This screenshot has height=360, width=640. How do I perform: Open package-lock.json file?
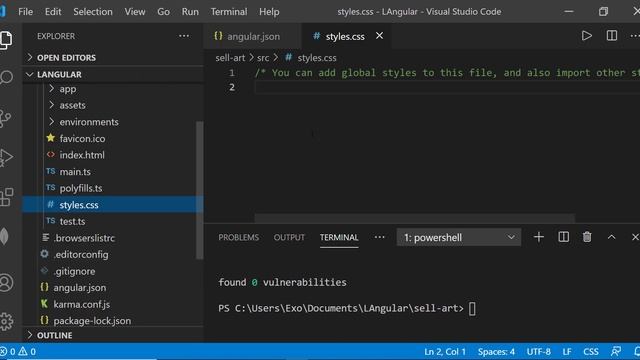[x=113, y=321]
